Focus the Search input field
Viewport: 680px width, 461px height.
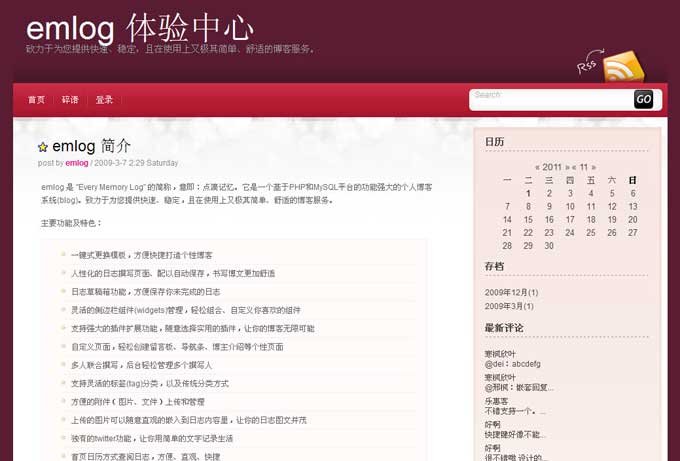pos(552,100)
